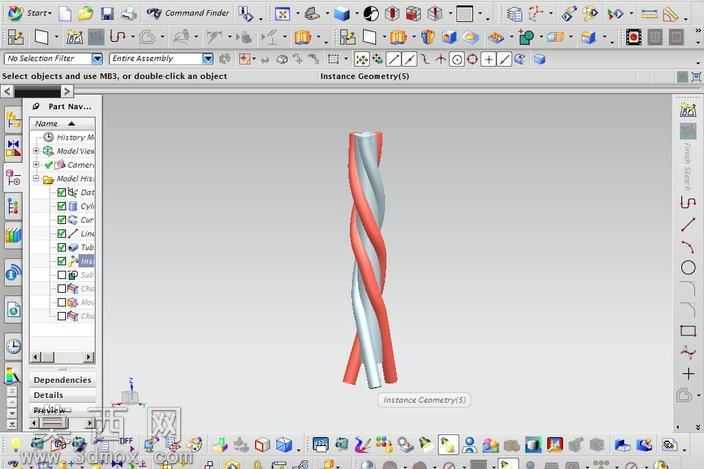Collapse the Model History node
This screenshot has width=704, height=469.
(x=36, y=179)
